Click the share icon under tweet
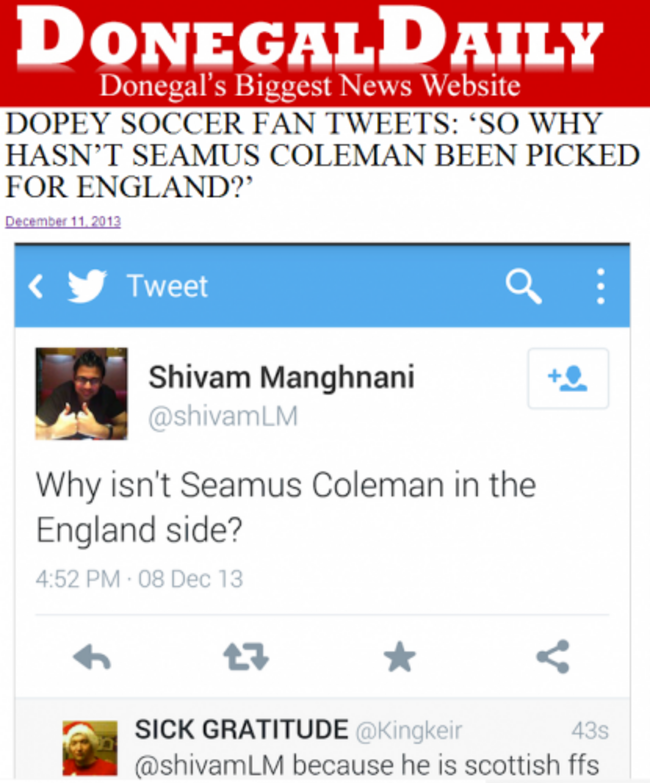Image resolution: width=650 pixels, height=783 pixels. tap(553, 657)
